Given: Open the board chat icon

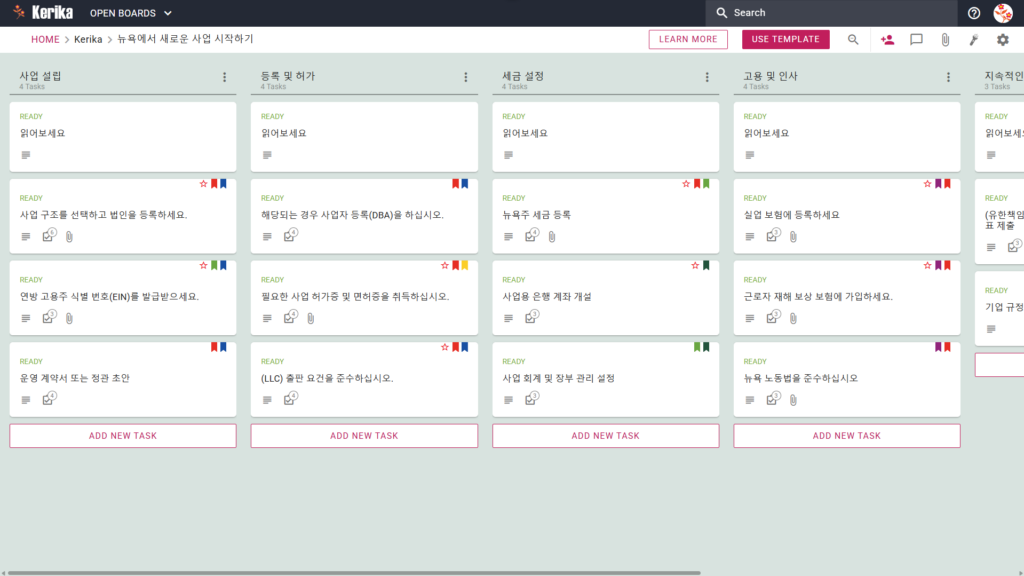Looking at the screenshot, I should (916, 39).
